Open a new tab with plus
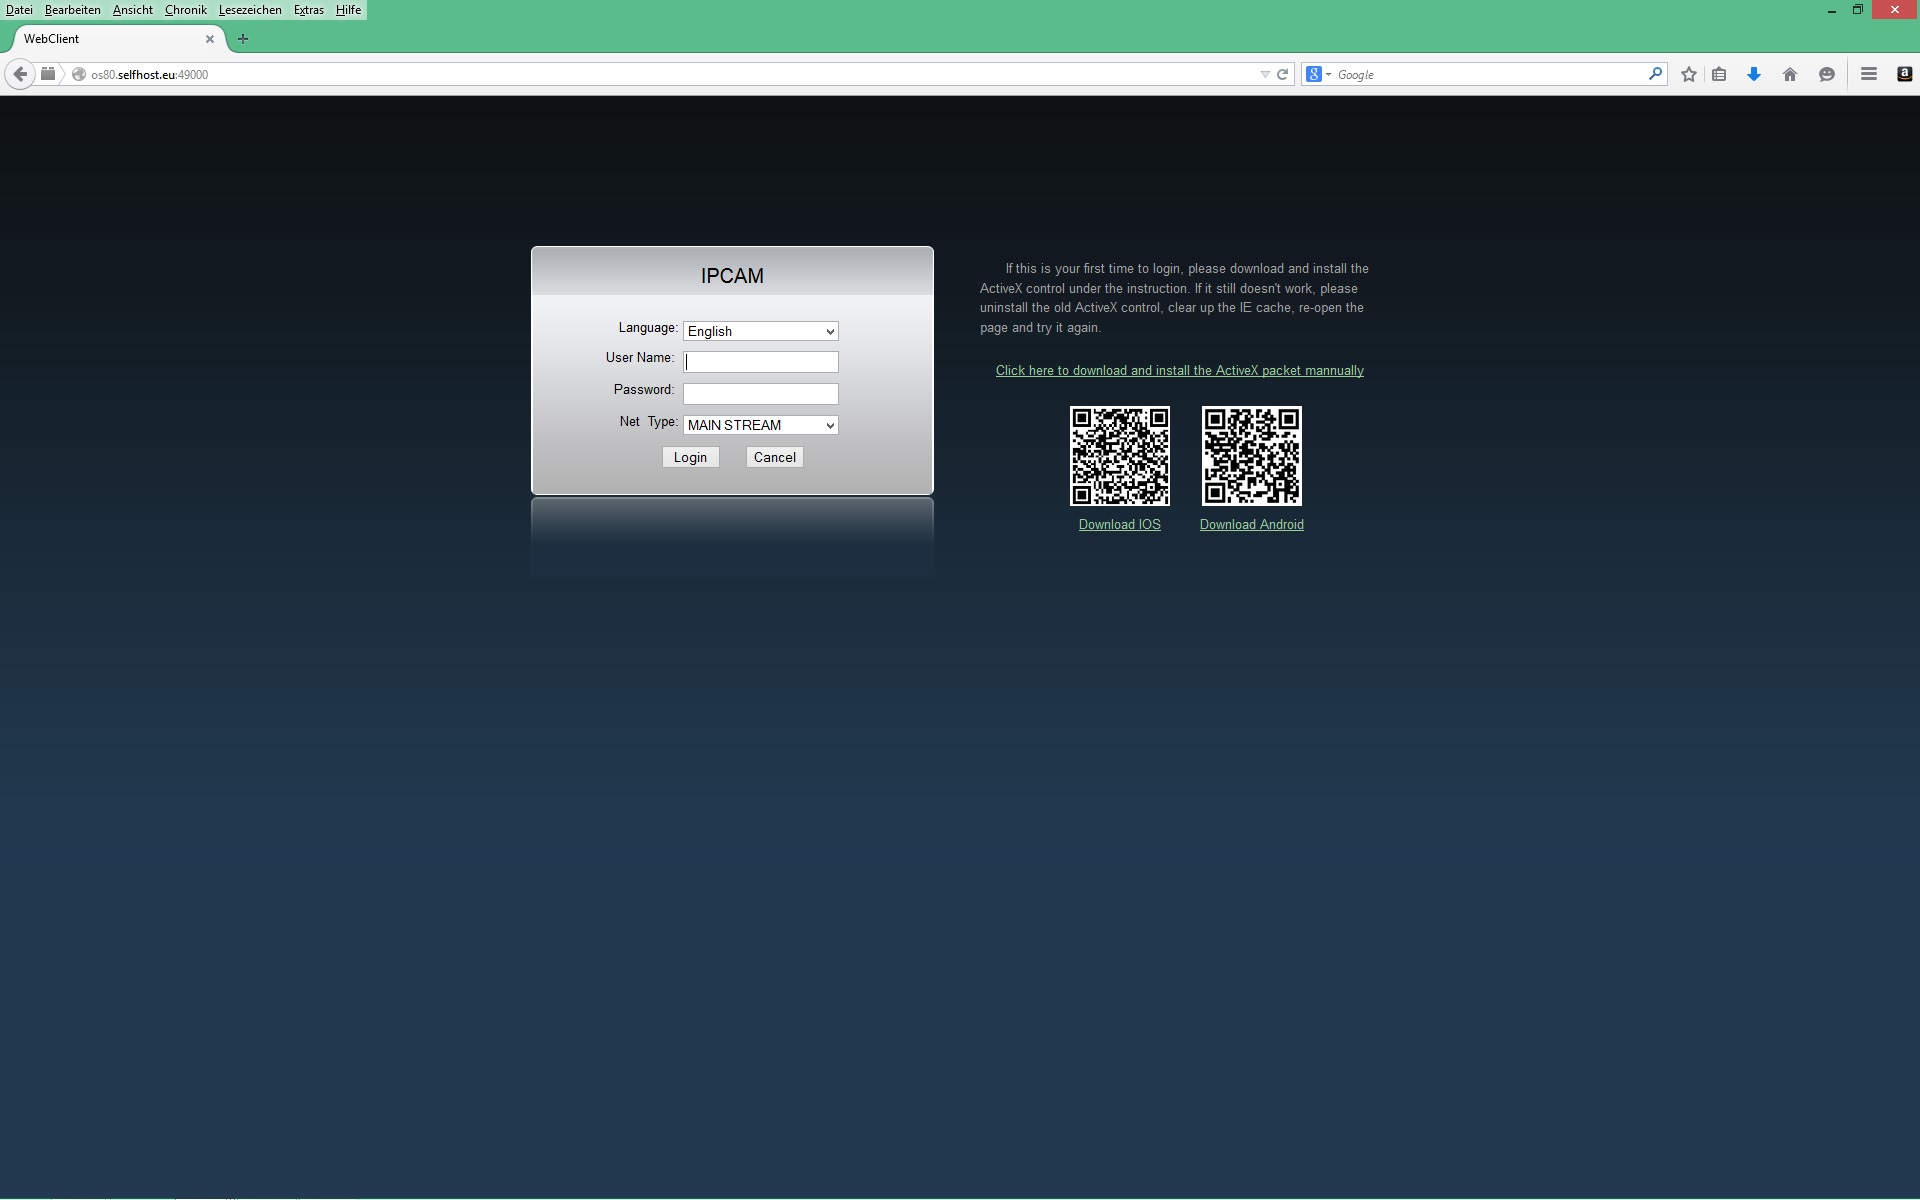Screen dimensions: 1920x1200 point(243,39)
